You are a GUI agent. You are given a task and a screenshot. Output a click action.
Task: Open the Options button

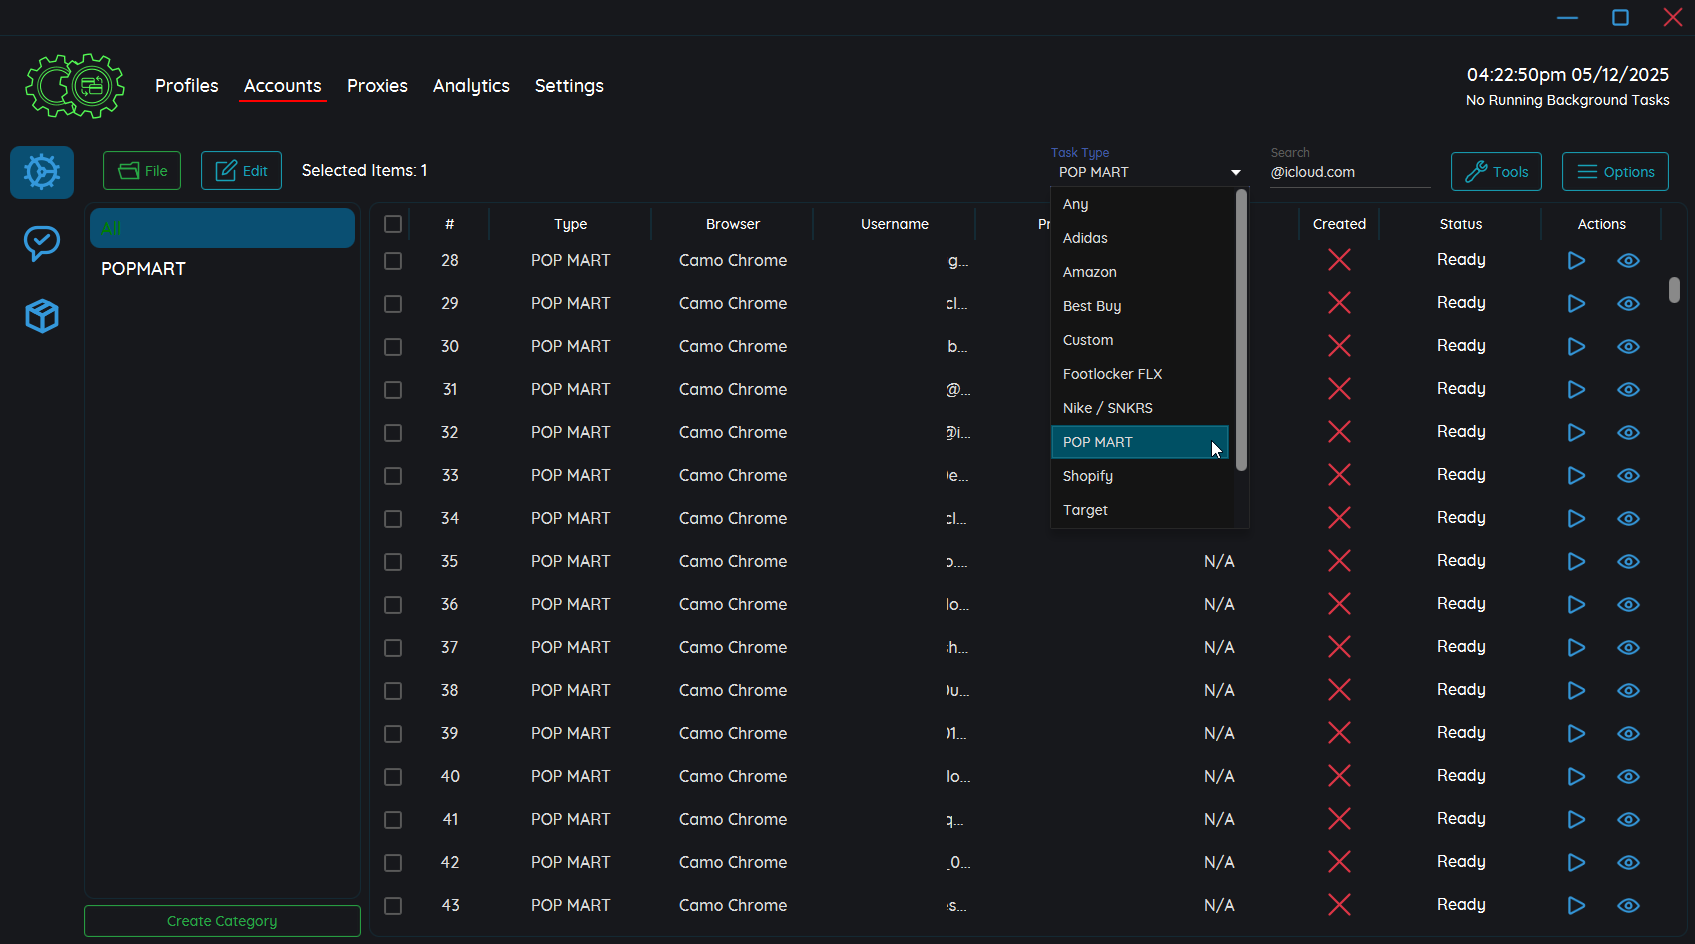[1615, 172]
